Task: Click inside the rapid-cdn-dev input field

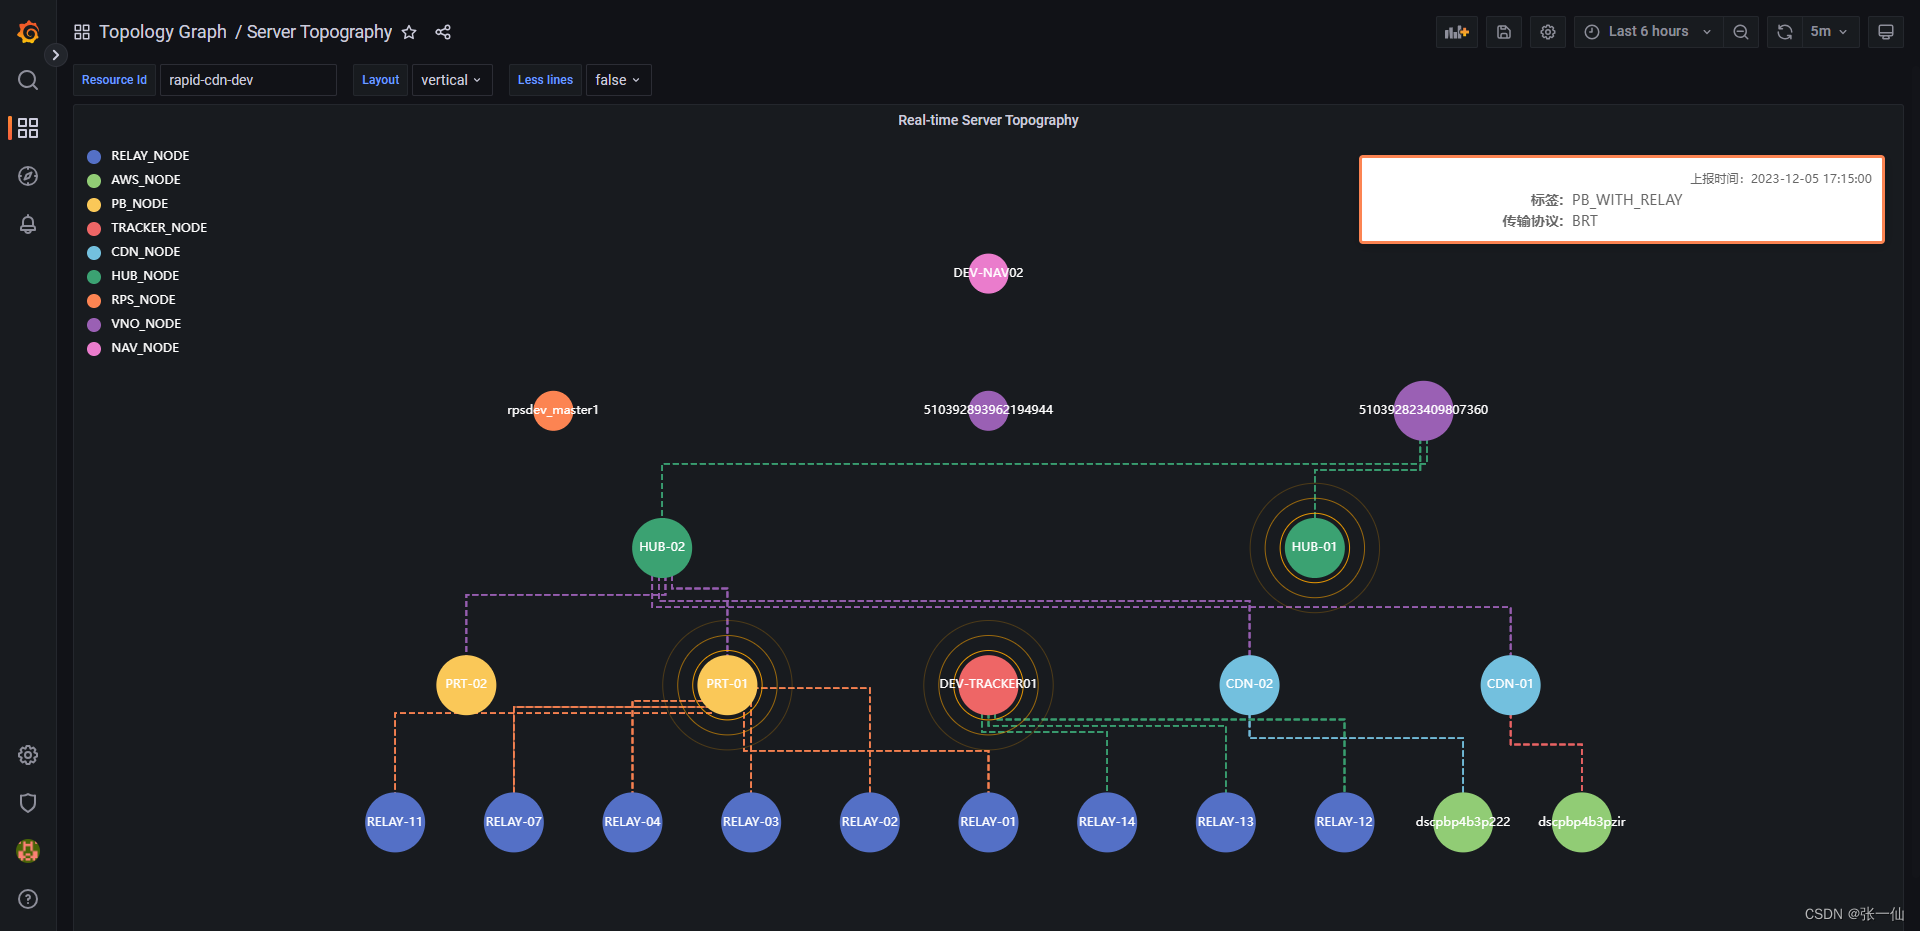Action: click(248, 80)
